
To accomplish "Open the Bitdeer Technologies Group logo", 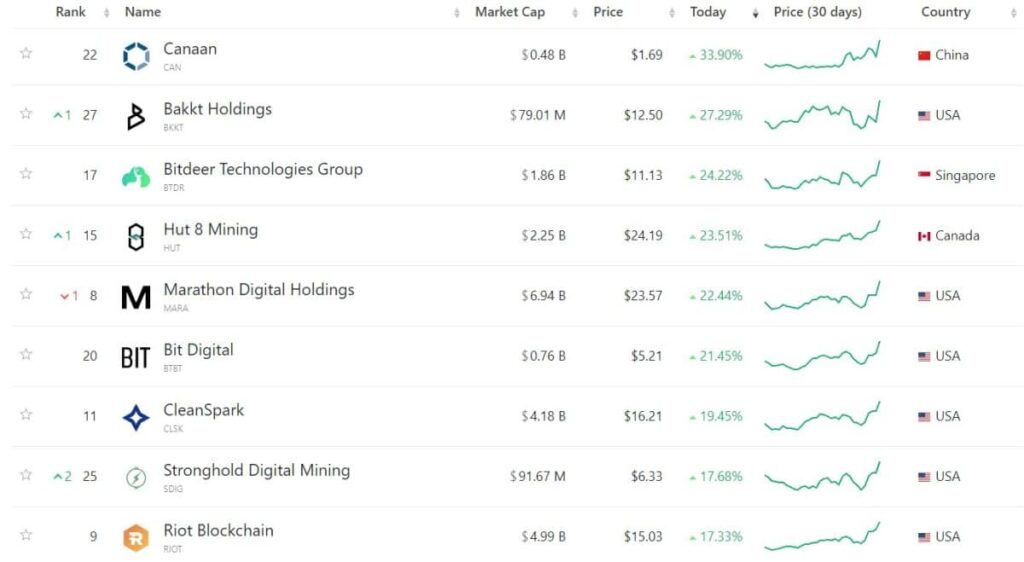I will click(136, 177).
